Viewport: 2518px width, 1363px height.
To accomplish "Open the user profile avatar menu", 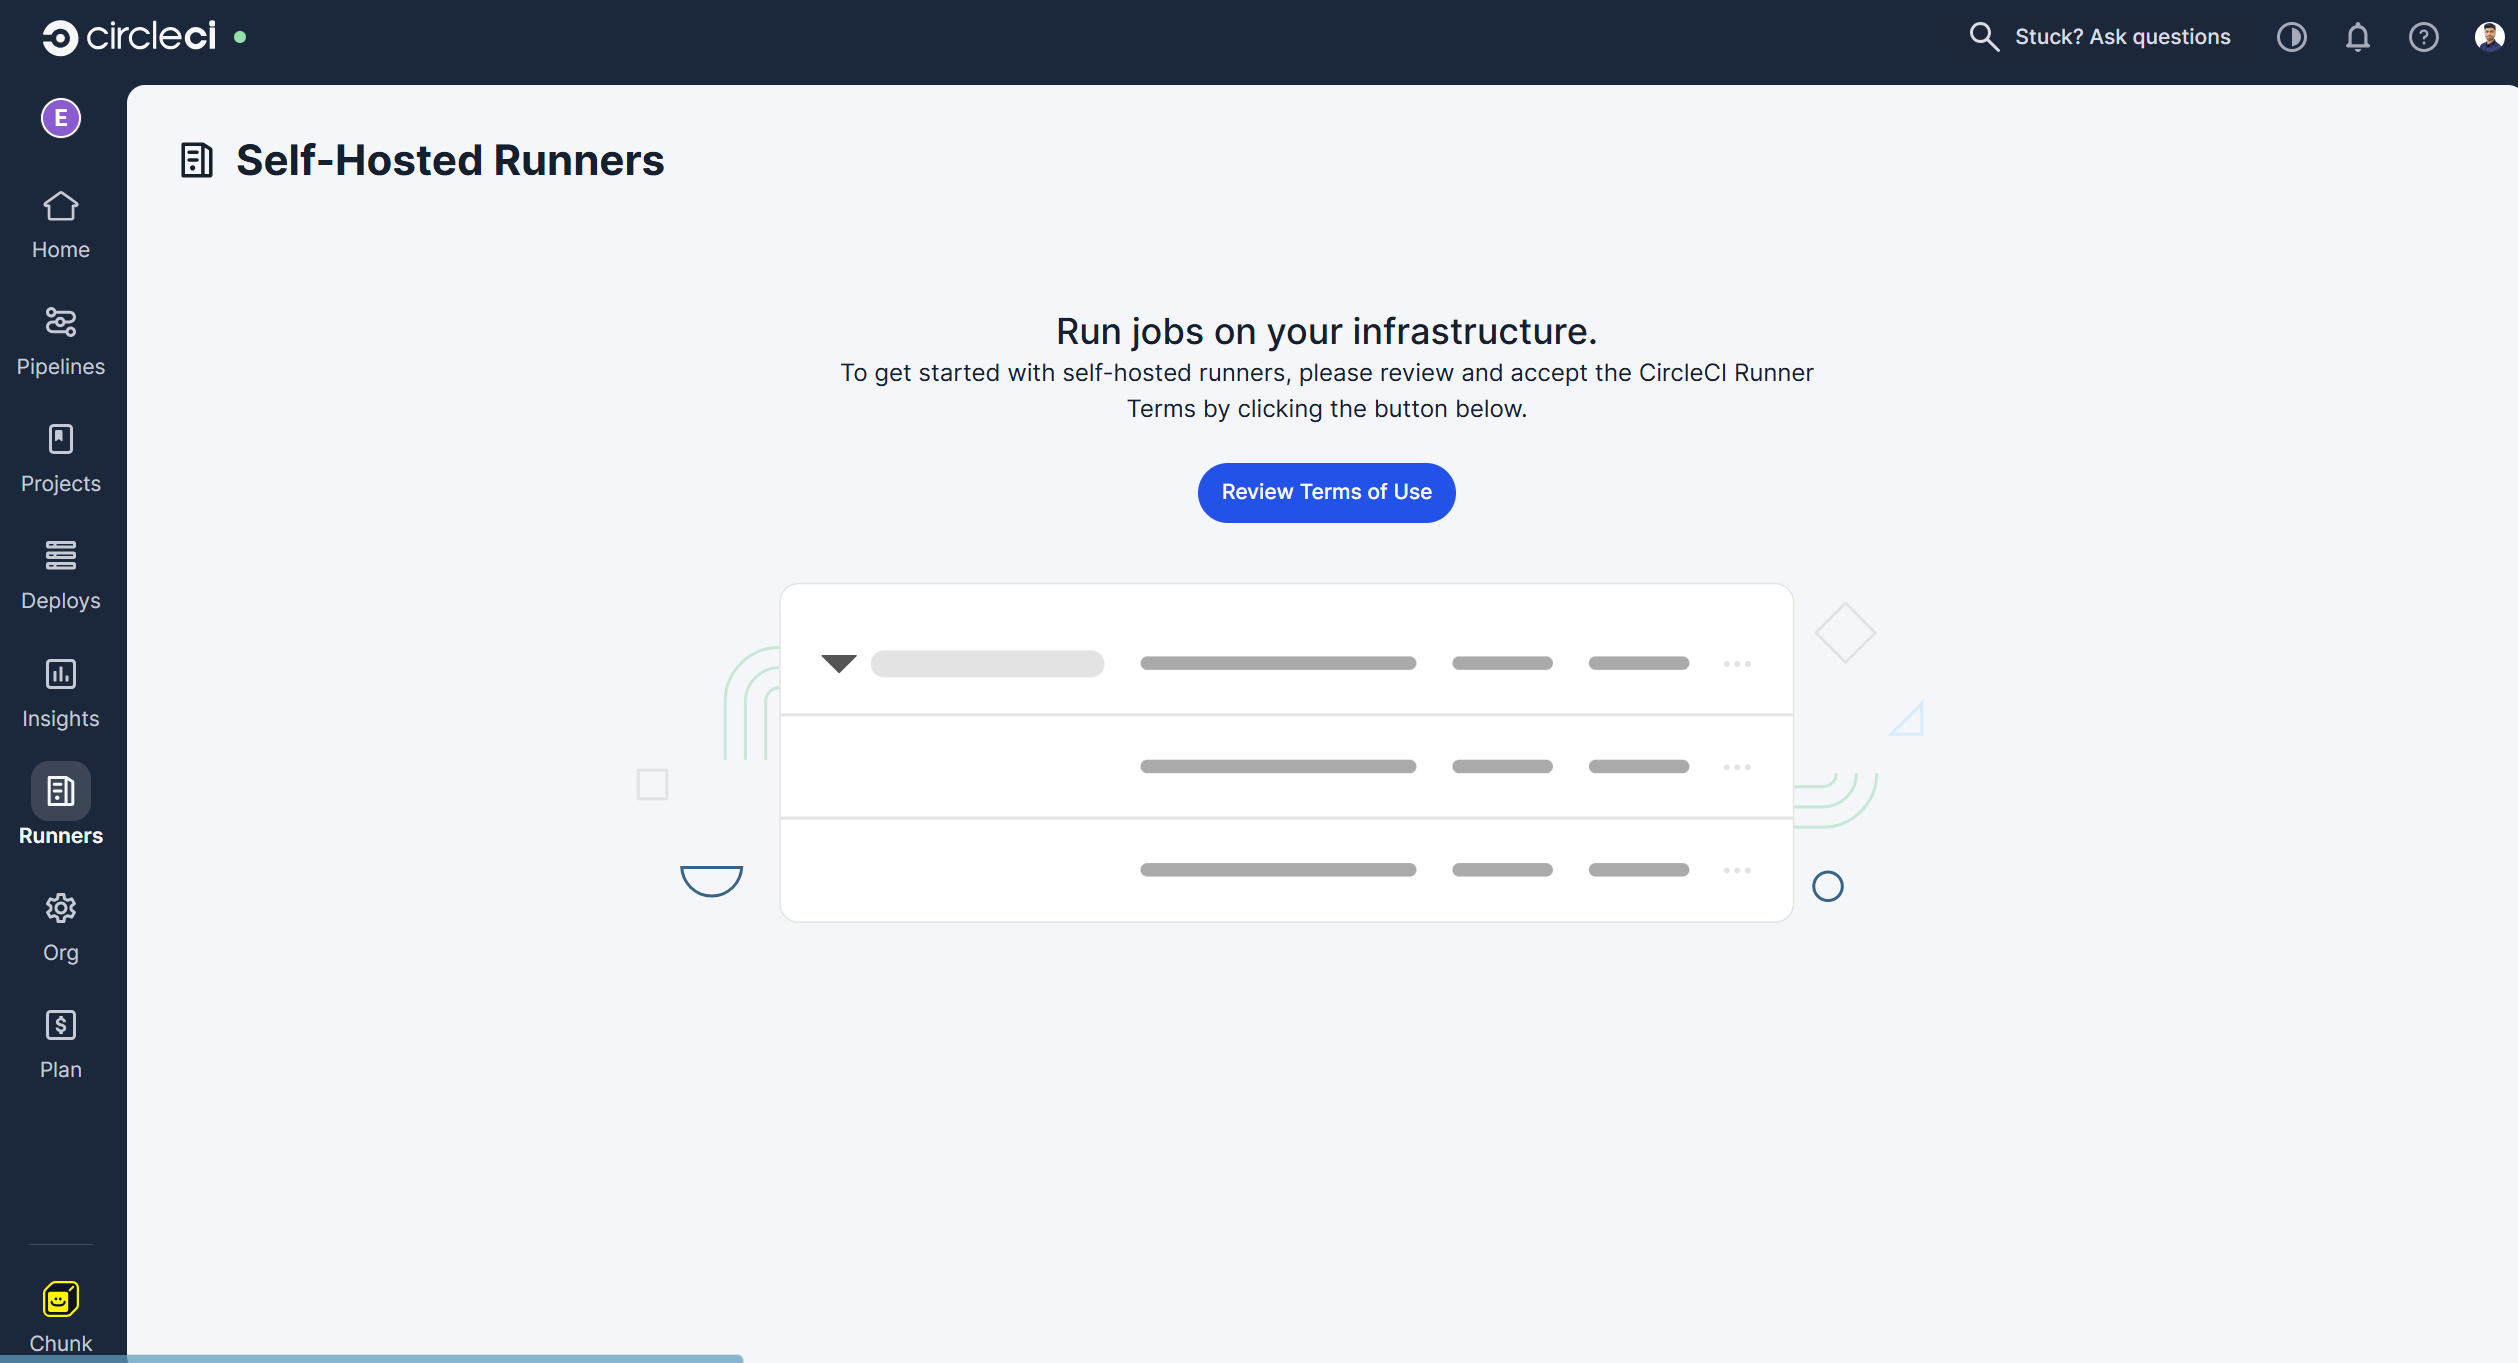I will coord(2489,37).
